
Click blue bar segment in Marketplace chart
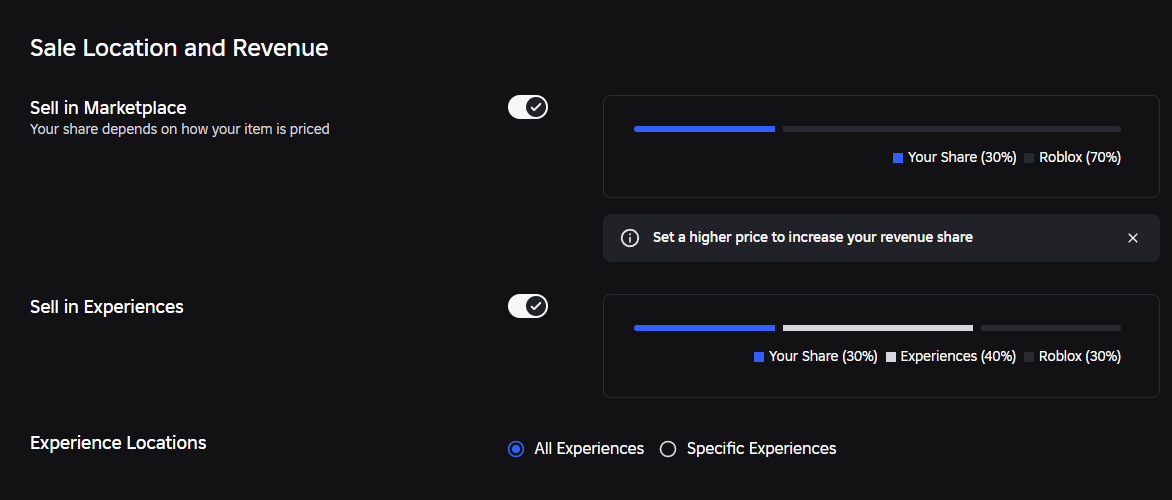(704, 129)
